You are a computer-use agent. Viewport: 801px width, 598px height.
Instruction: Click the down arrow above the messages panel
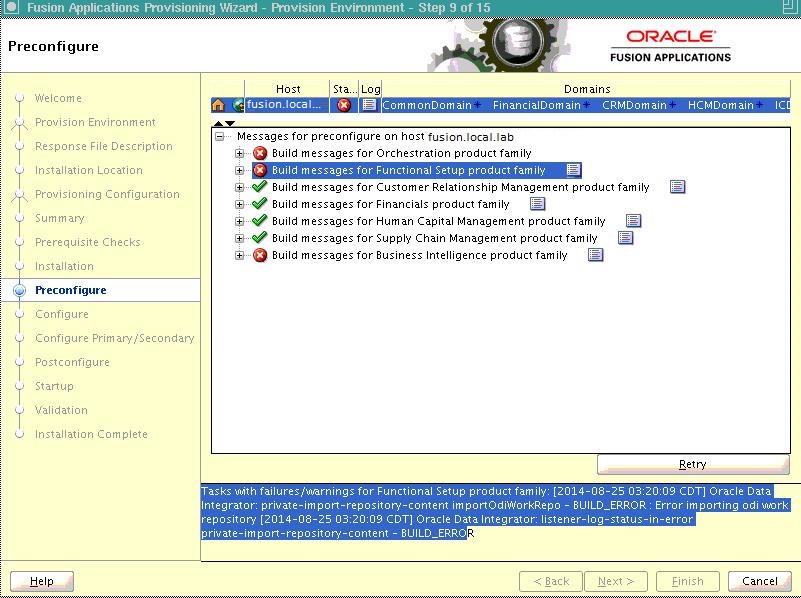coord(230,123)
